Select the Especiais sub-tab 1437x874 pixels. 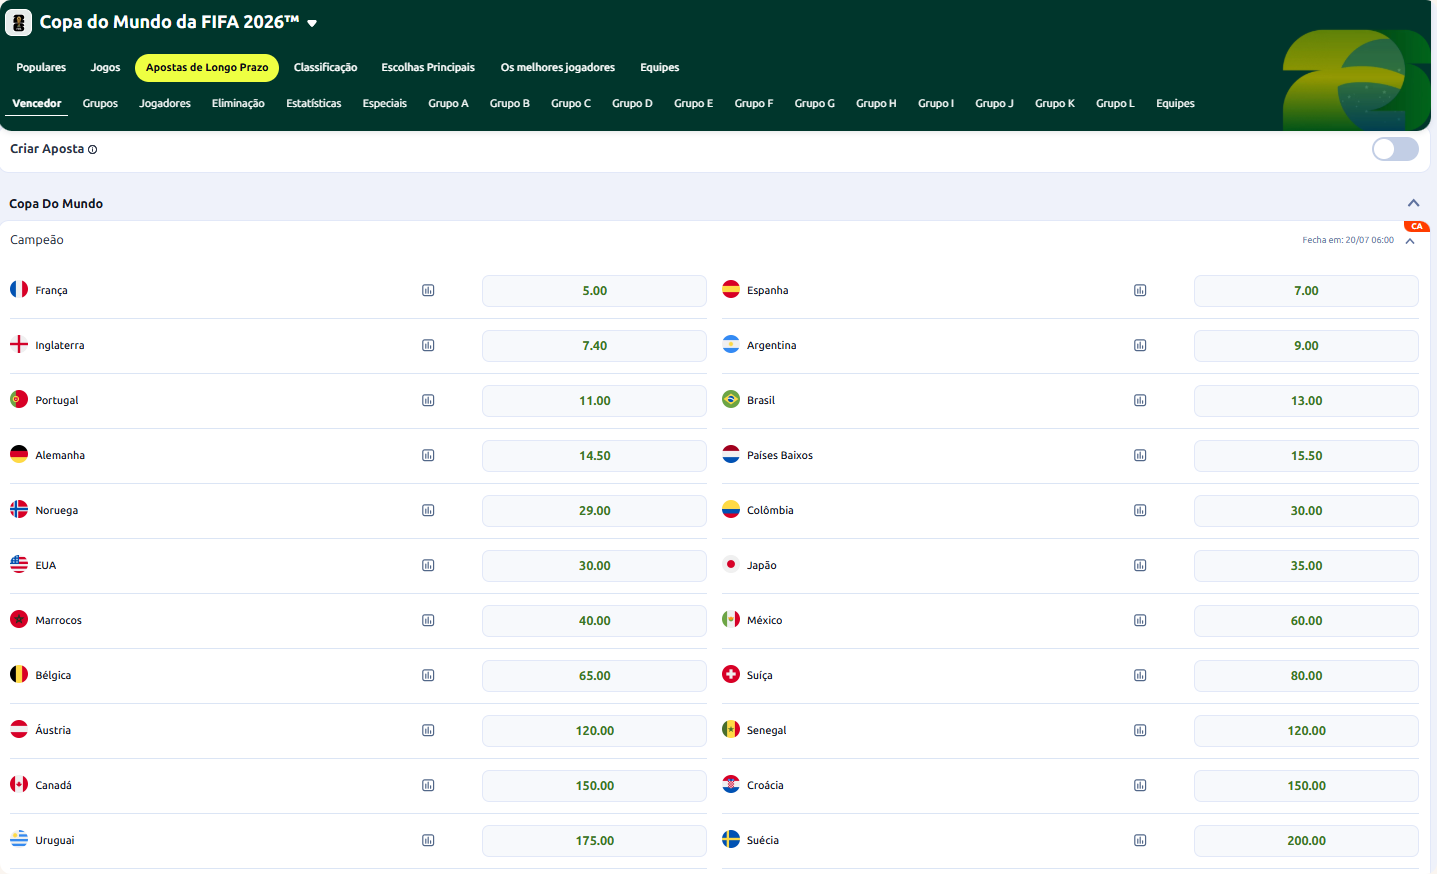[385, 104]
